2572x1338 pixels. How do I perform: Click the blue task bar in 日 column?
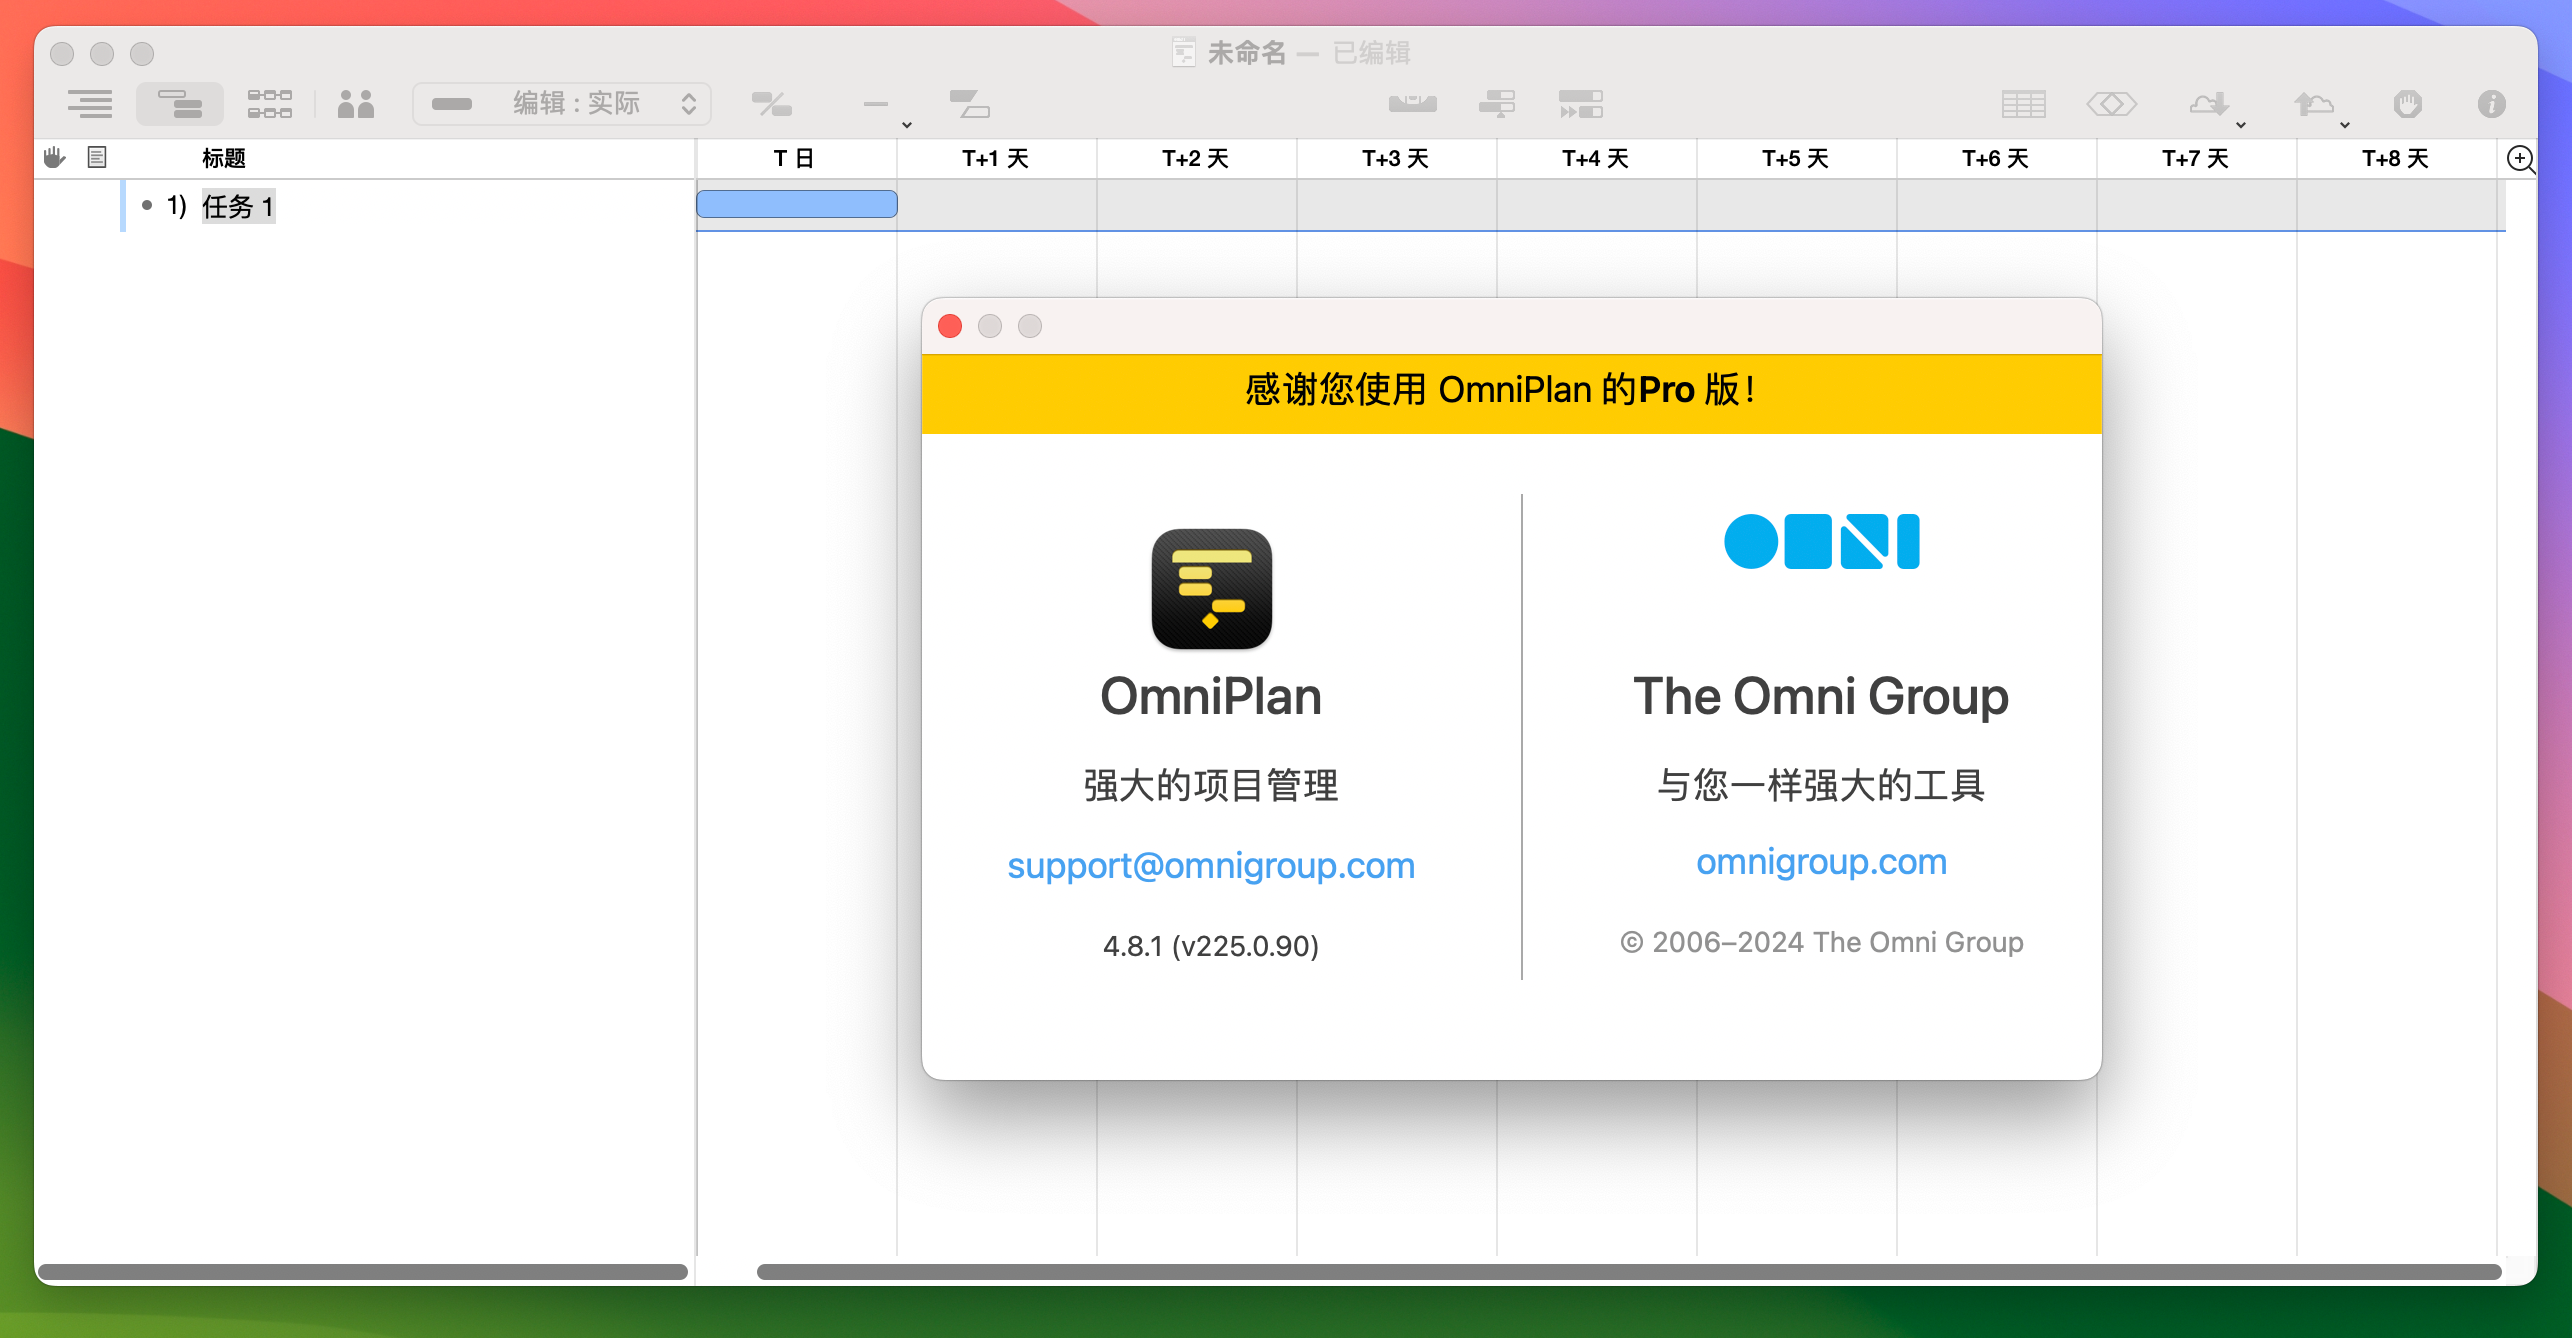[x=796, y=204]
